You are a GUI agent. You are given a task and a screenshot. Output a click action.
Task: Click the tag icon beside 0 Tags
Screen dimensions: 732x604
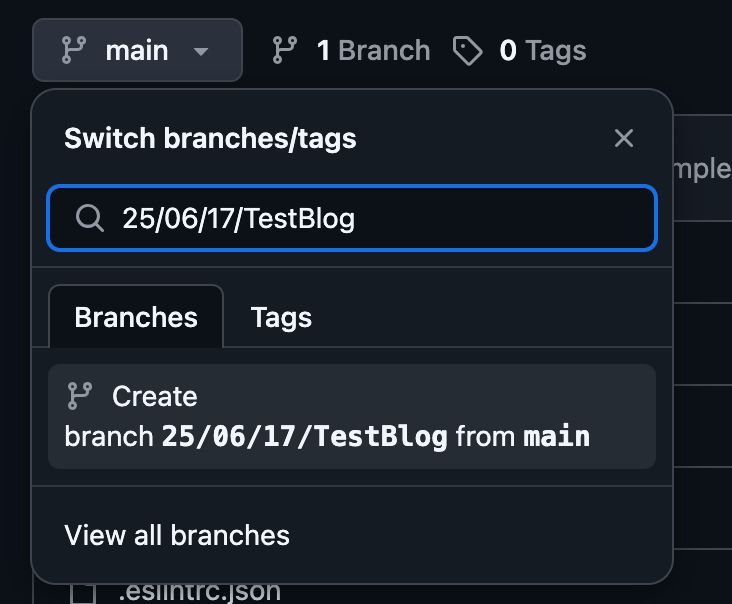click(x=467, y=50)
